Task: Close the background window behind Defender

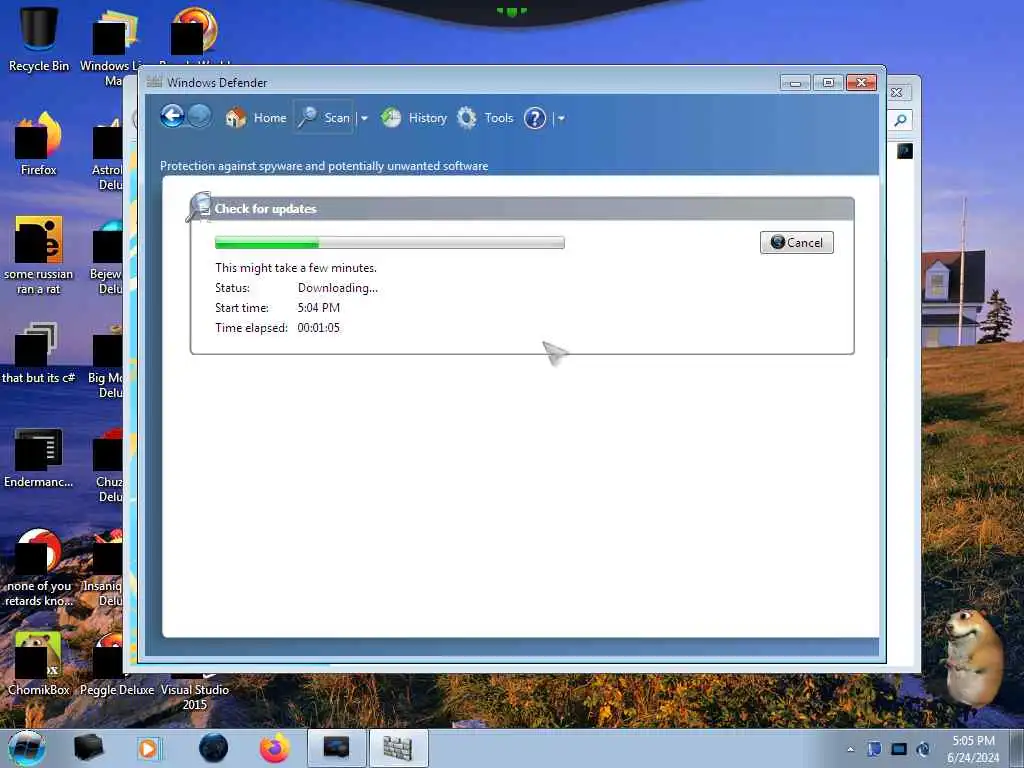Action: click(x=897, y=93)
